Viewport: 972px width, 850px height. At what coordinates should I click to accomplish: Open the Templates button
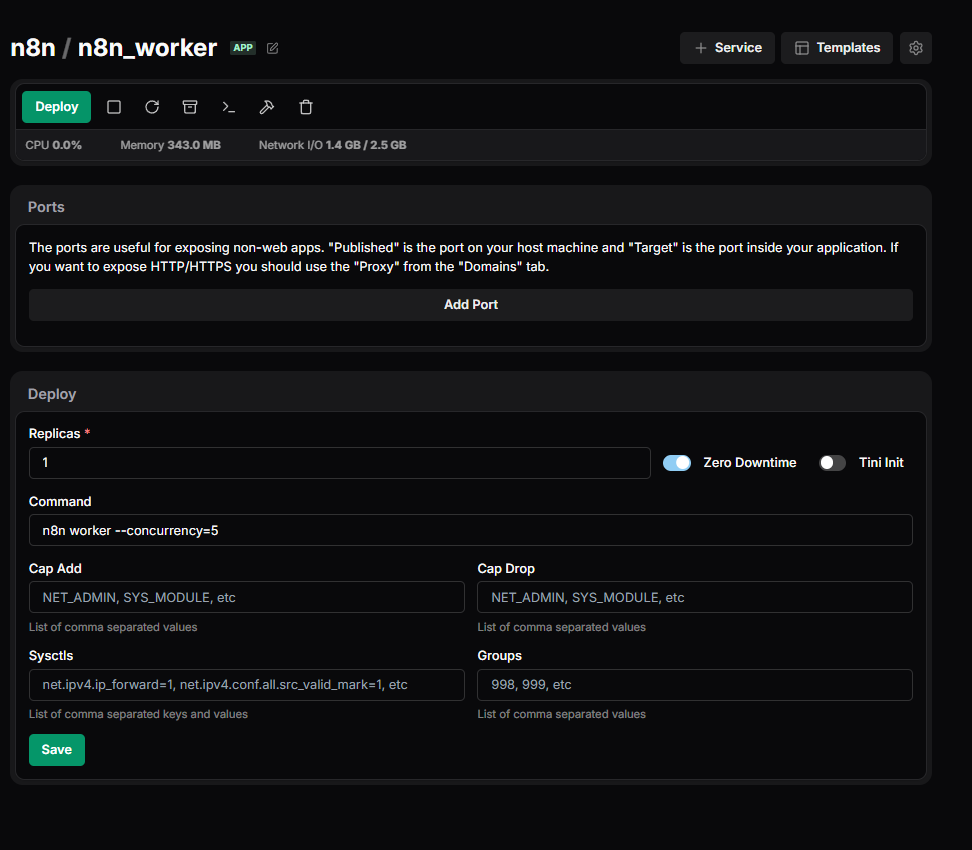[837, 48]
